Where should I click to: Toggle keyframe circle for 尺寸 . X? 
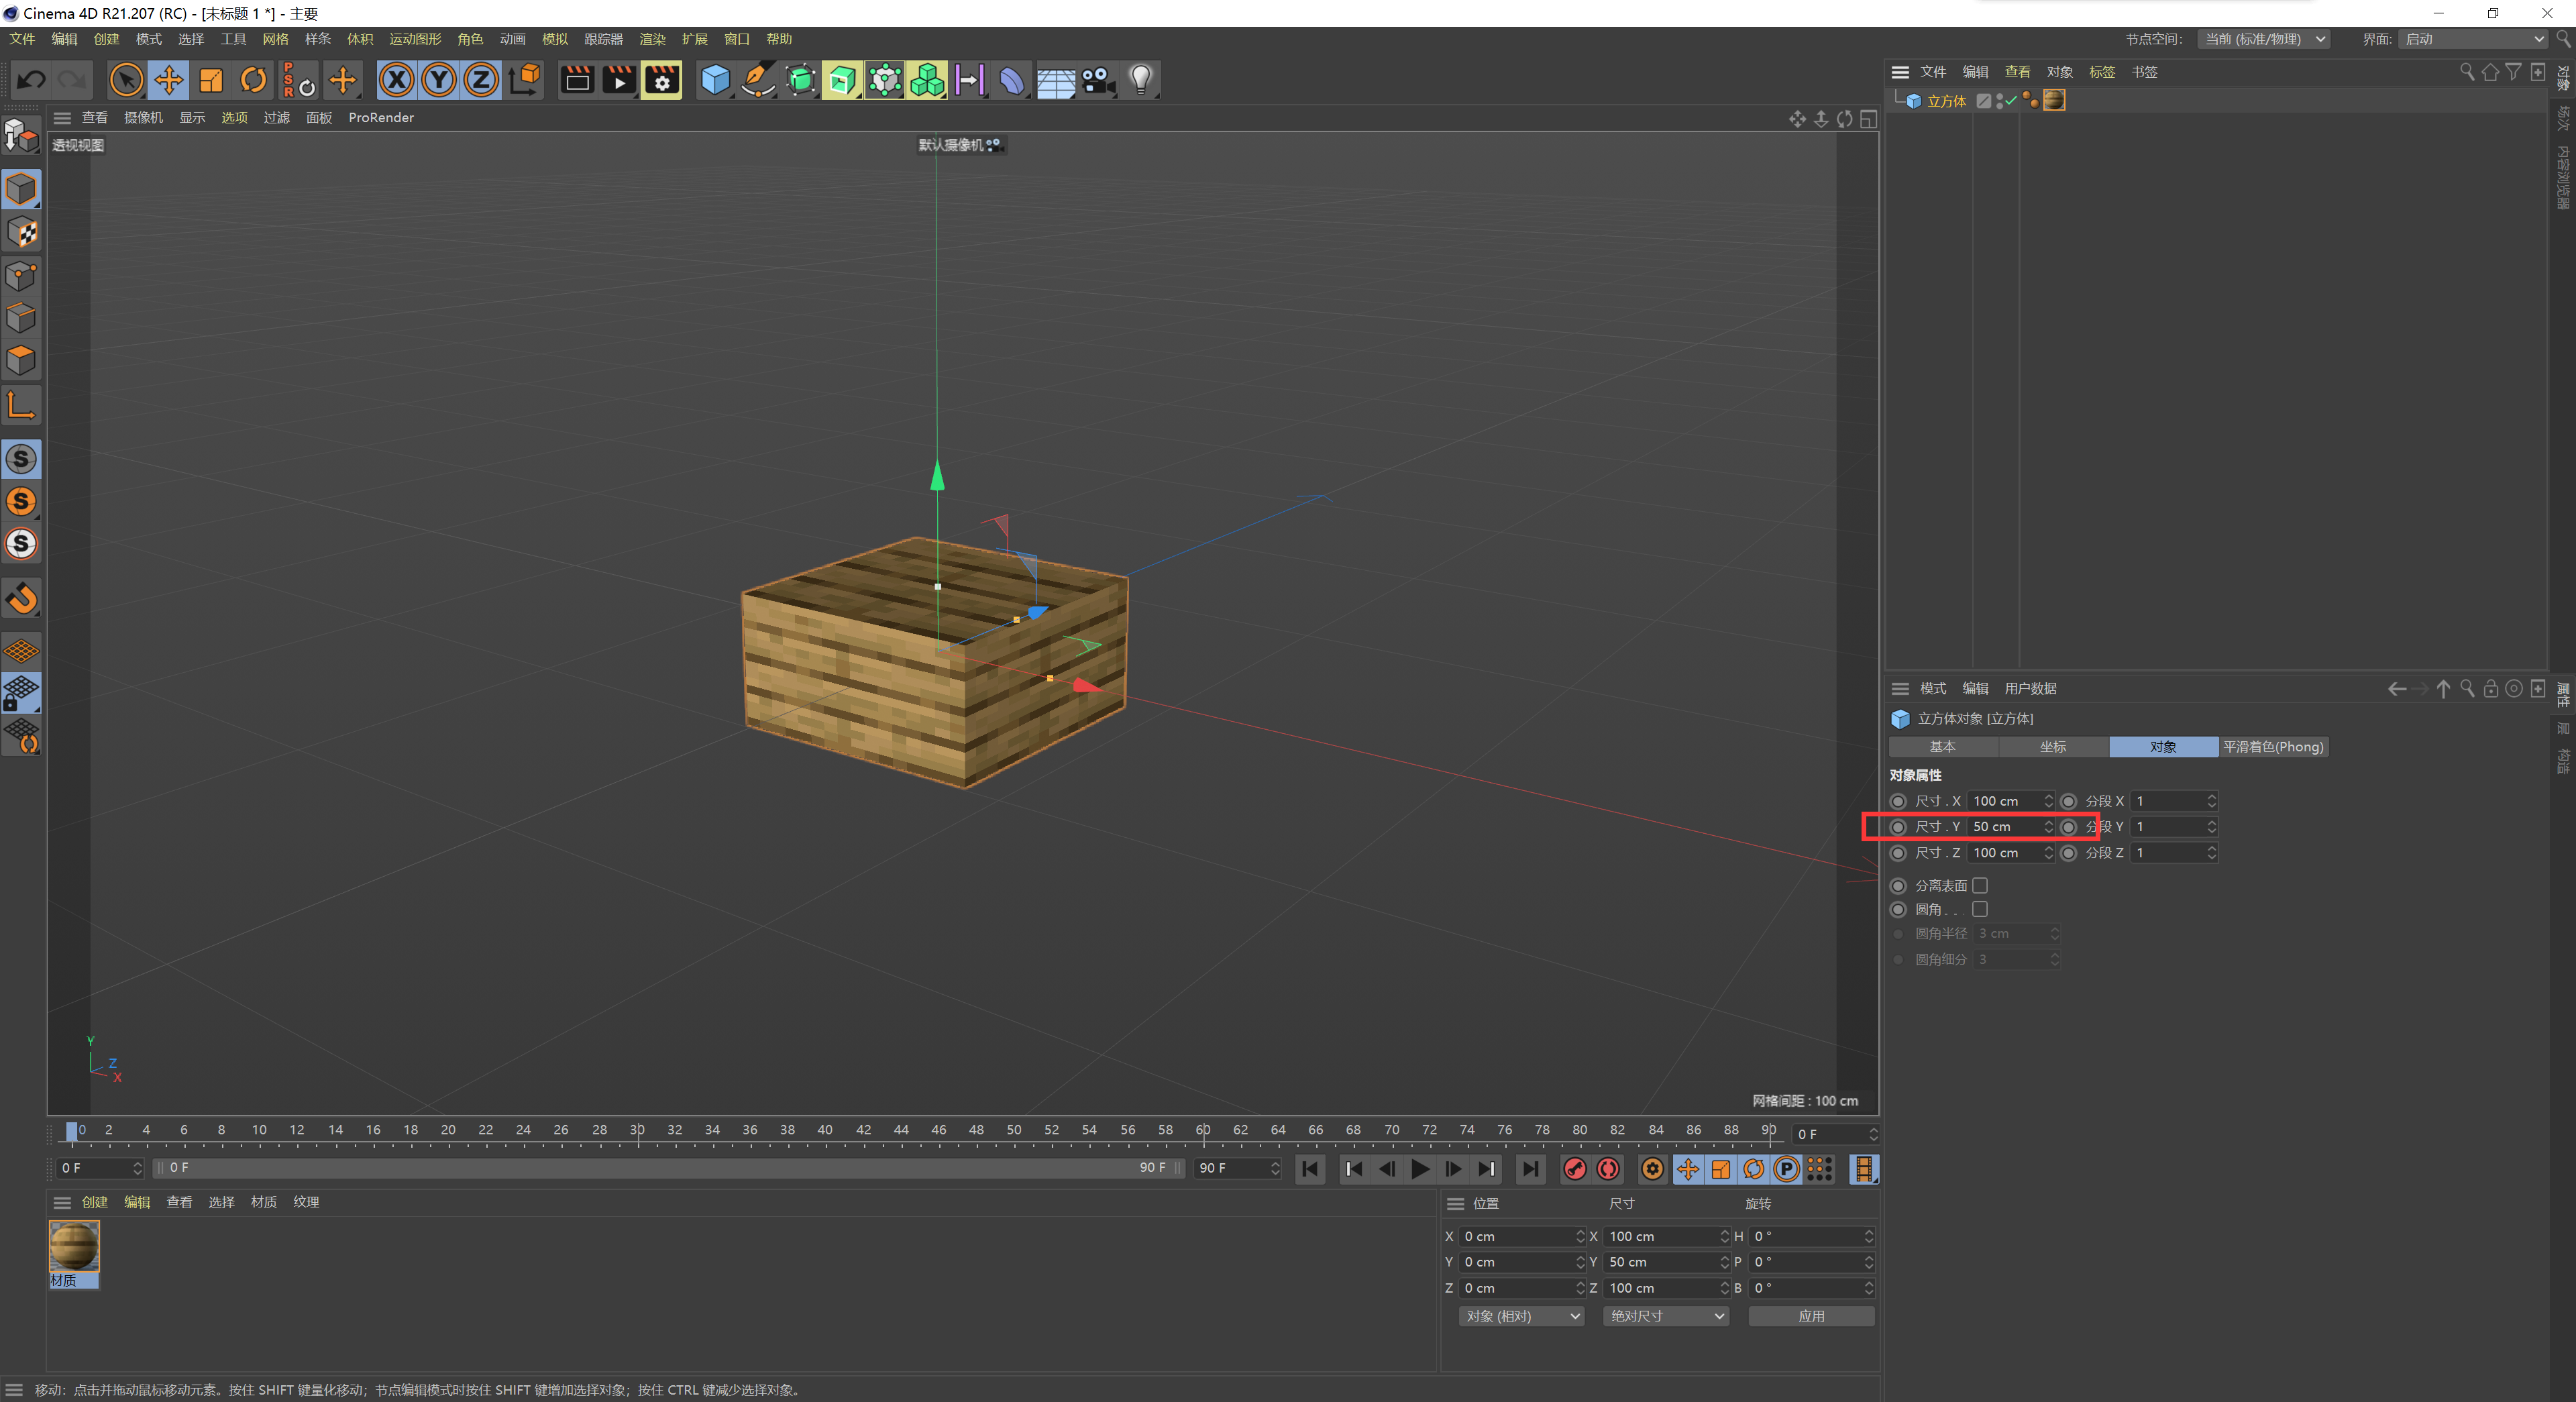point(1898,802)
